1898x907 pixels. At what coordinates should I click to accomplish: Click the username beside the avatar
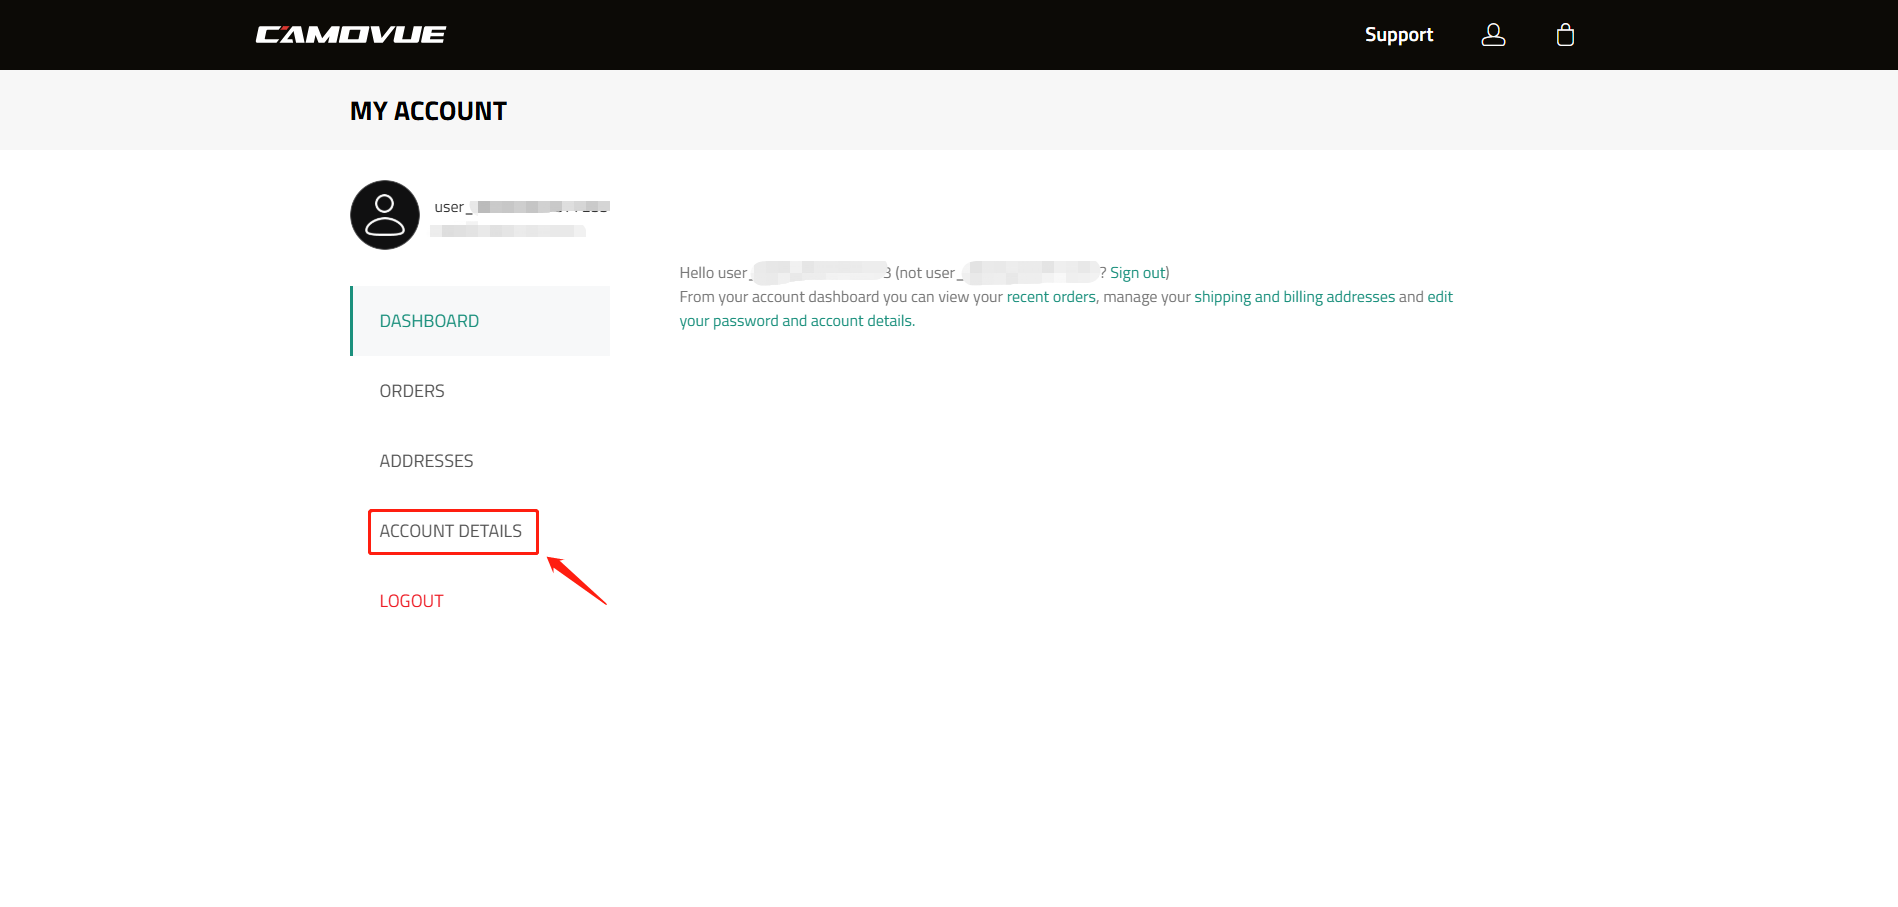coord(521,207)
